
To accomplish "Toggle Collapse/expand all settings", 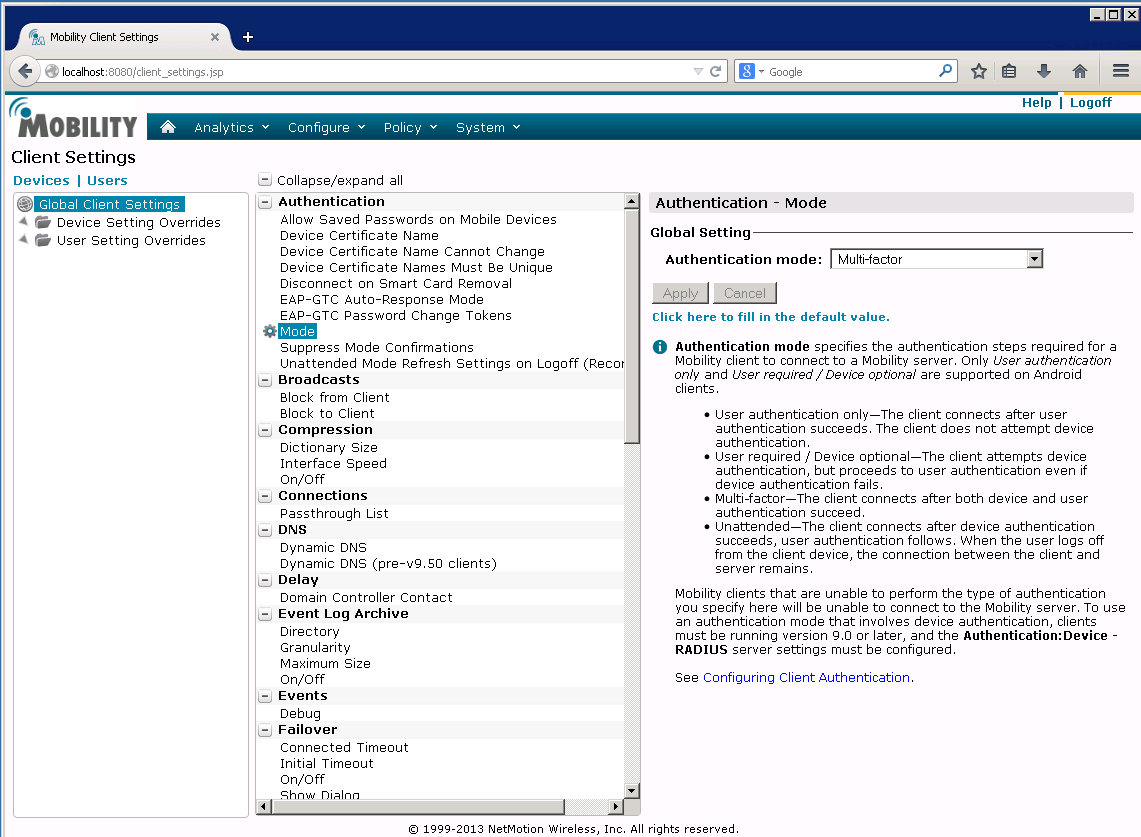I will coord(265,181).
